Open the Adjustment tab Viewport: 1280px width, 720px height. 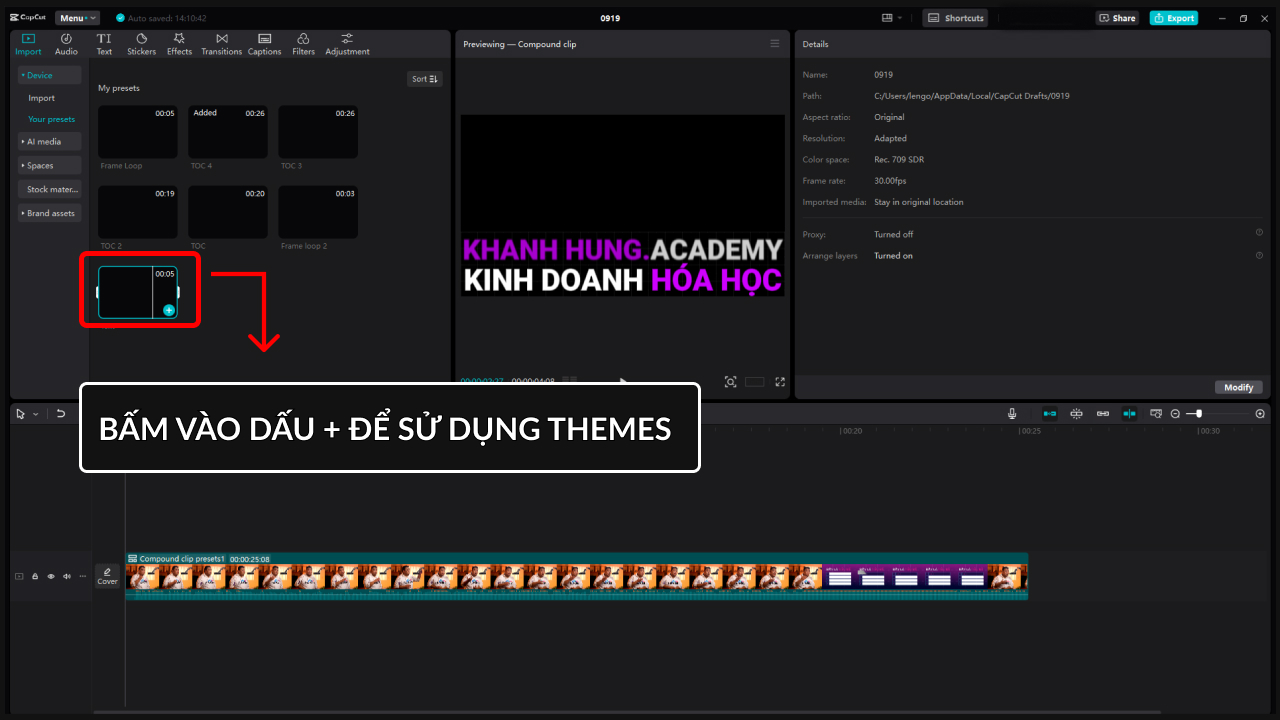pos(347,44)
